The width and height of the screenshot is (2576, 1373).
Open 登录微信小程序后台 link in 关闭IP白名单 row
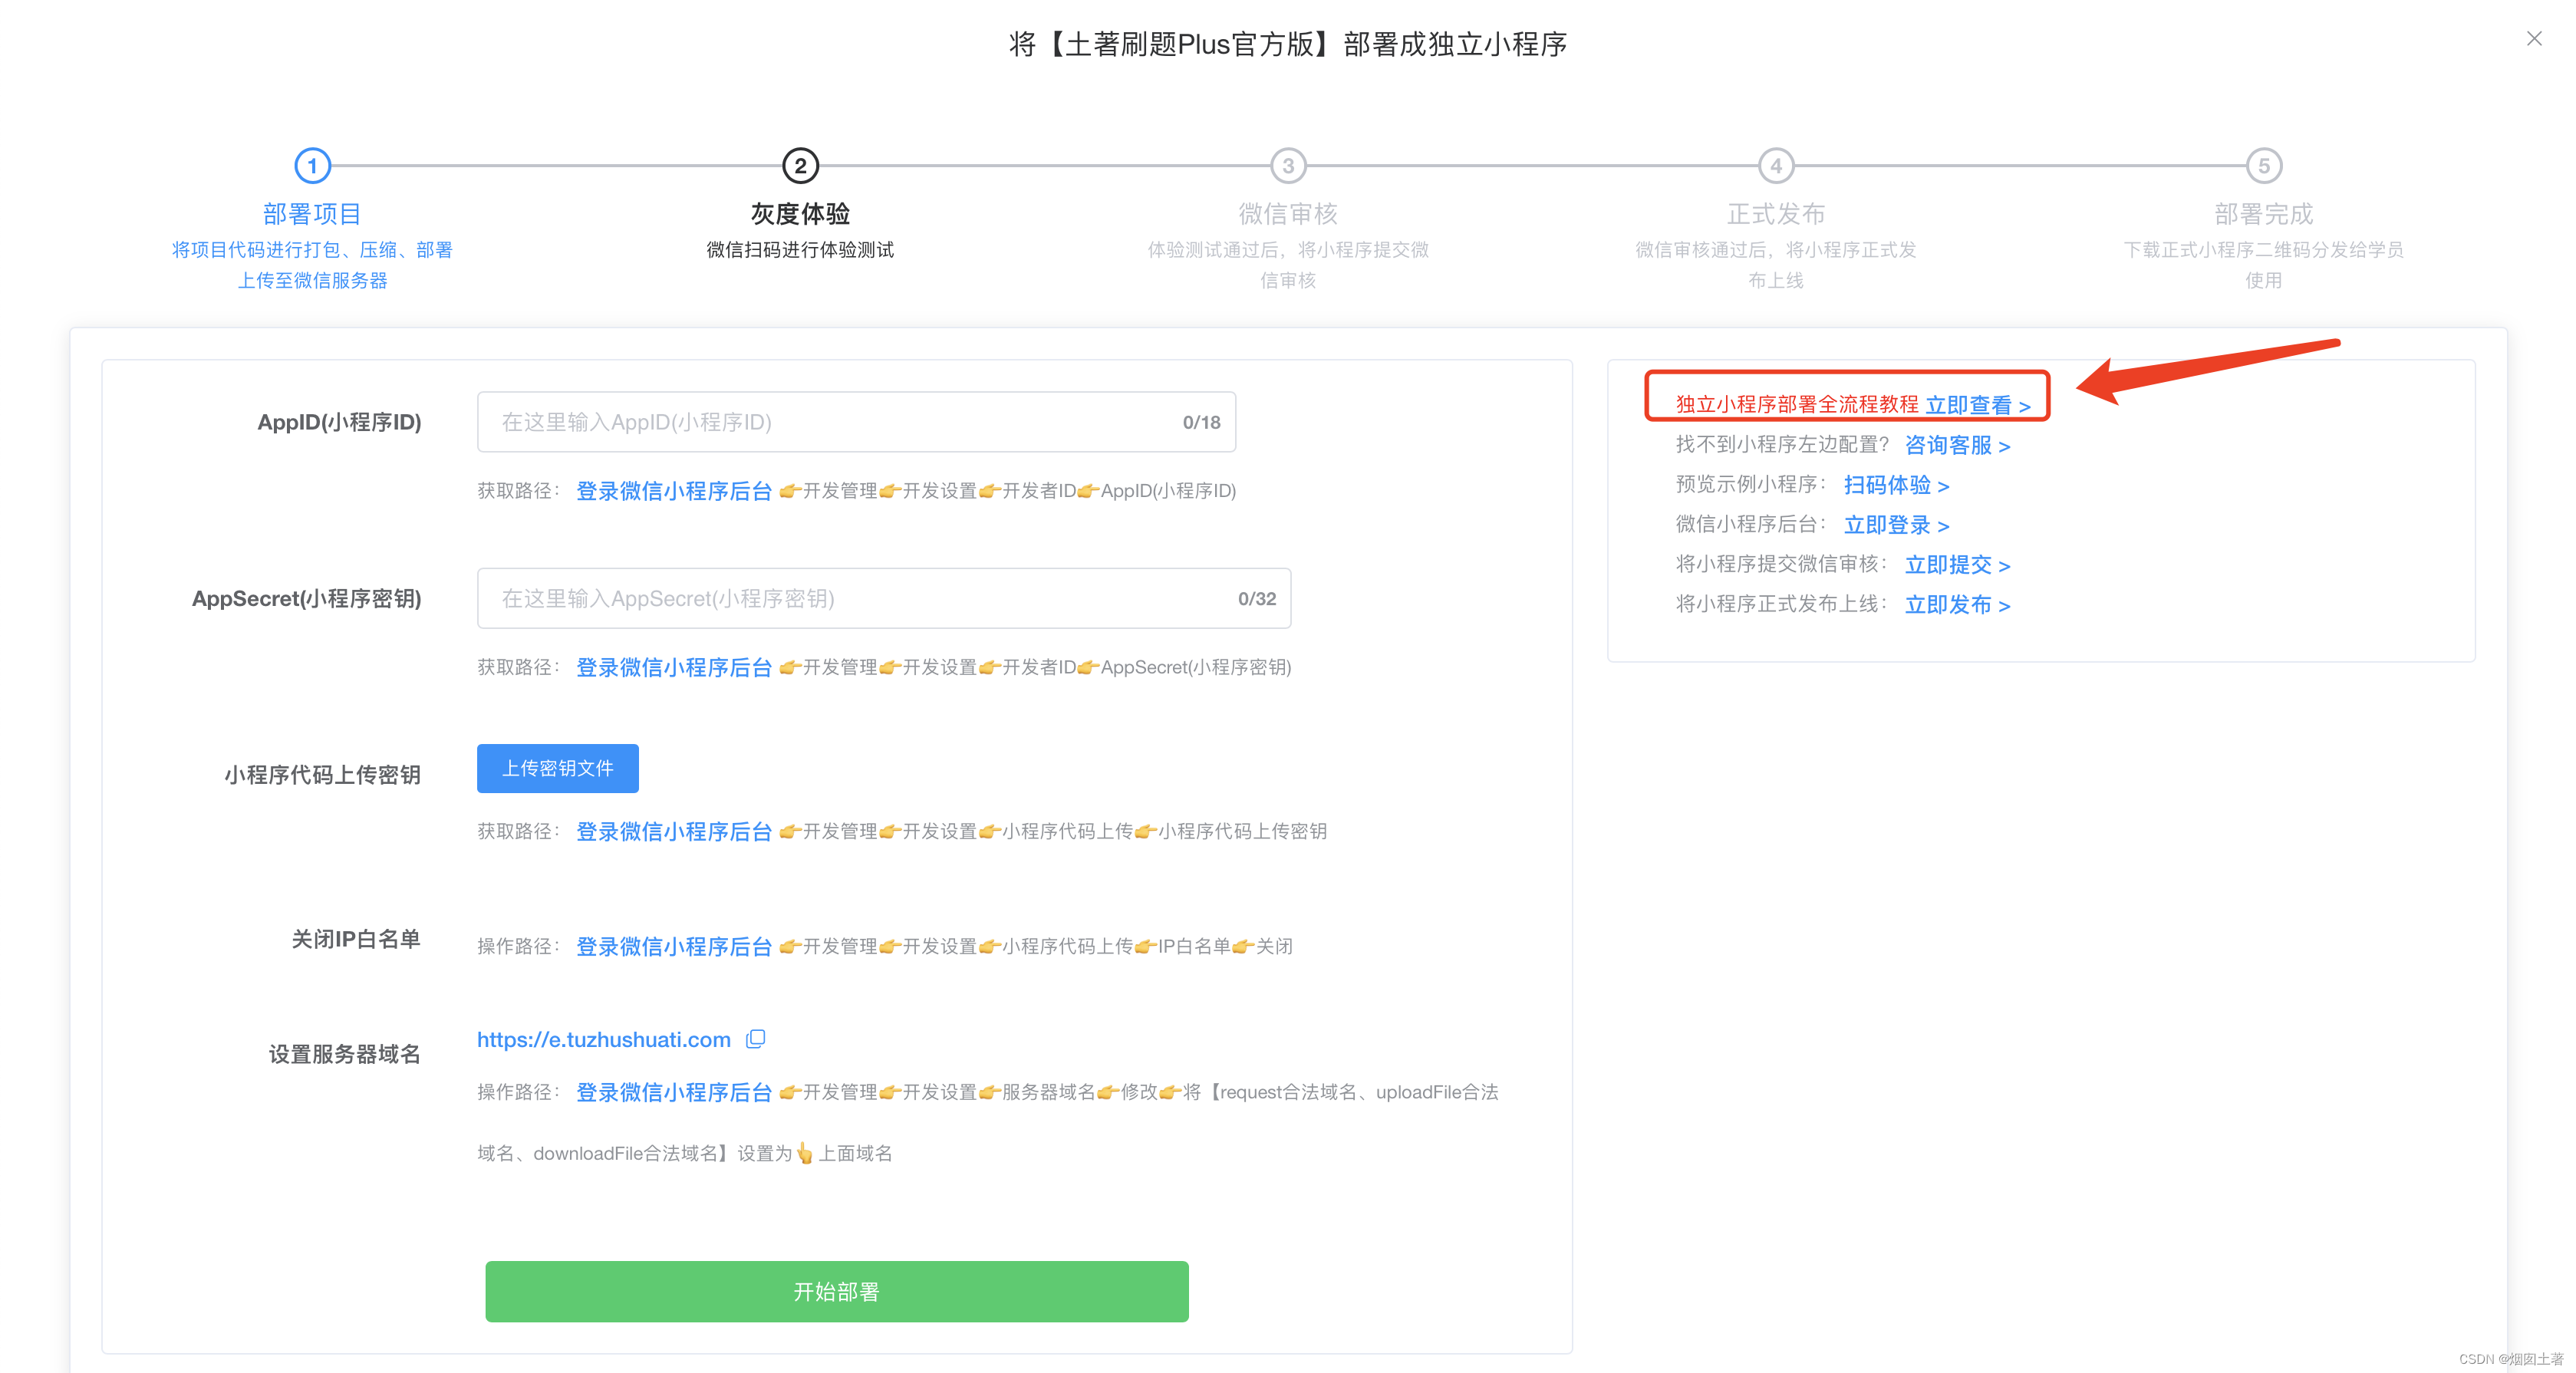click(674, 946)
